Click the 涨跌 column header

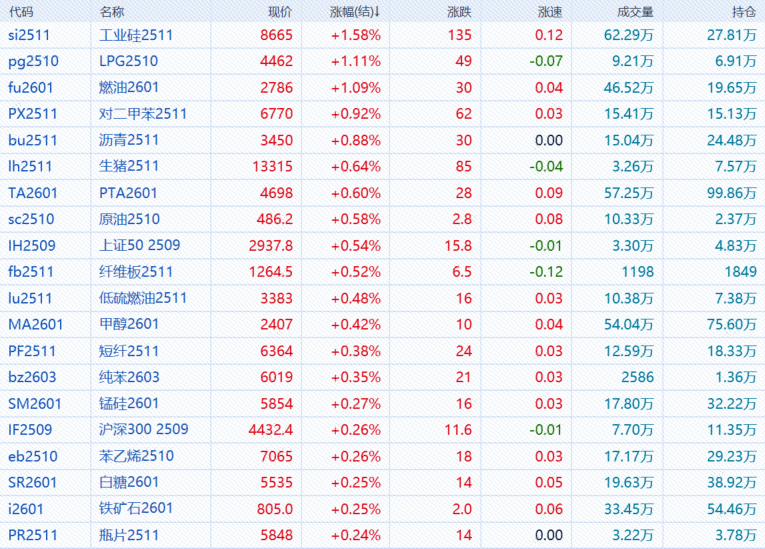pyautogui.click(x=459, y=12)
